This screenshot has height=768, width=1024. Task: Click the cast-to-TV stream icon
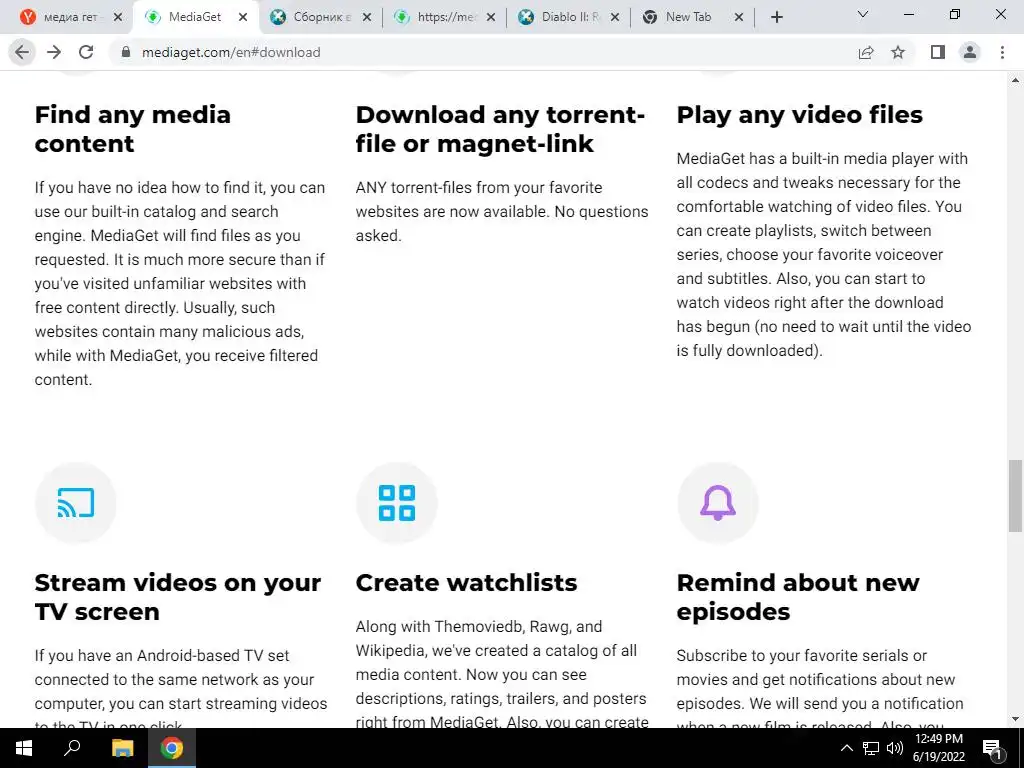pyautogui.click(x=76, y=503)
